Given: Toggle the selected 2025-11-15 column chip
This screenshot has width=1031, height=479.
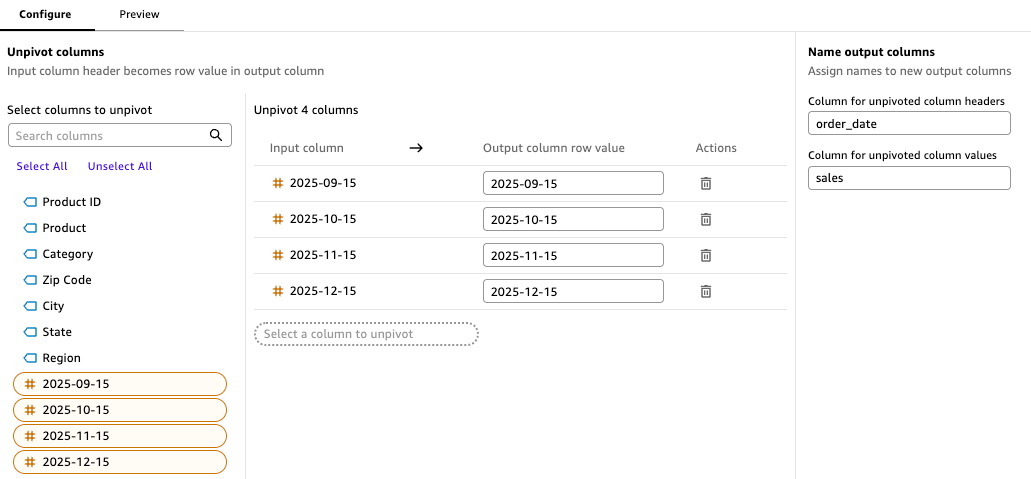Looking at the screenshot, I should (x=120, y=436).
